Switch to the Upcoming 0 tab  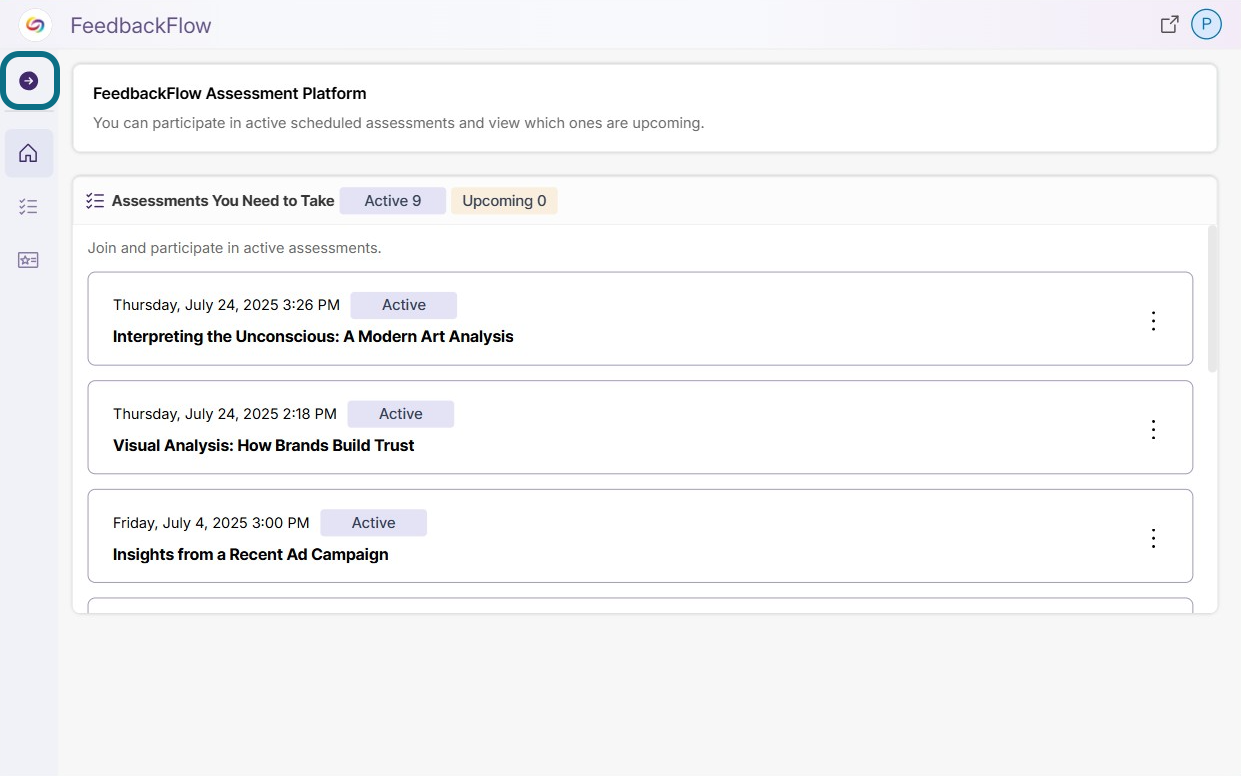click(x=504, y=201)
